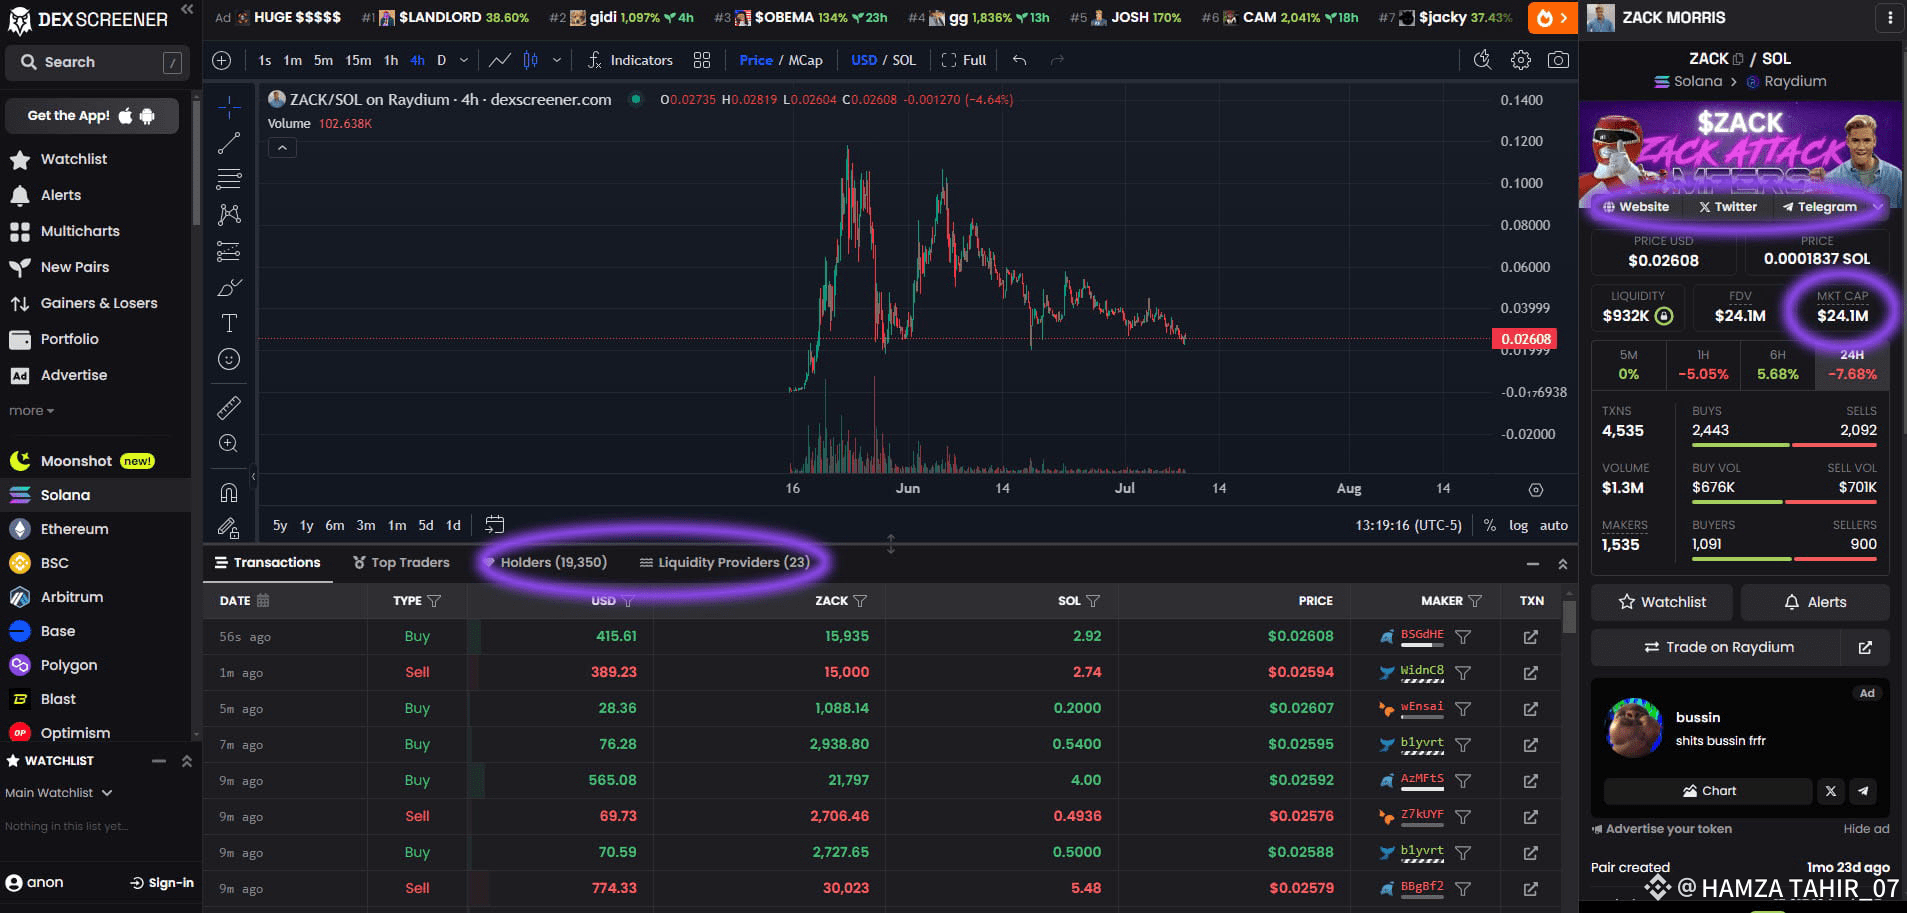
Task: Open the Indicators dialog
Action: [x=630, y=60]
